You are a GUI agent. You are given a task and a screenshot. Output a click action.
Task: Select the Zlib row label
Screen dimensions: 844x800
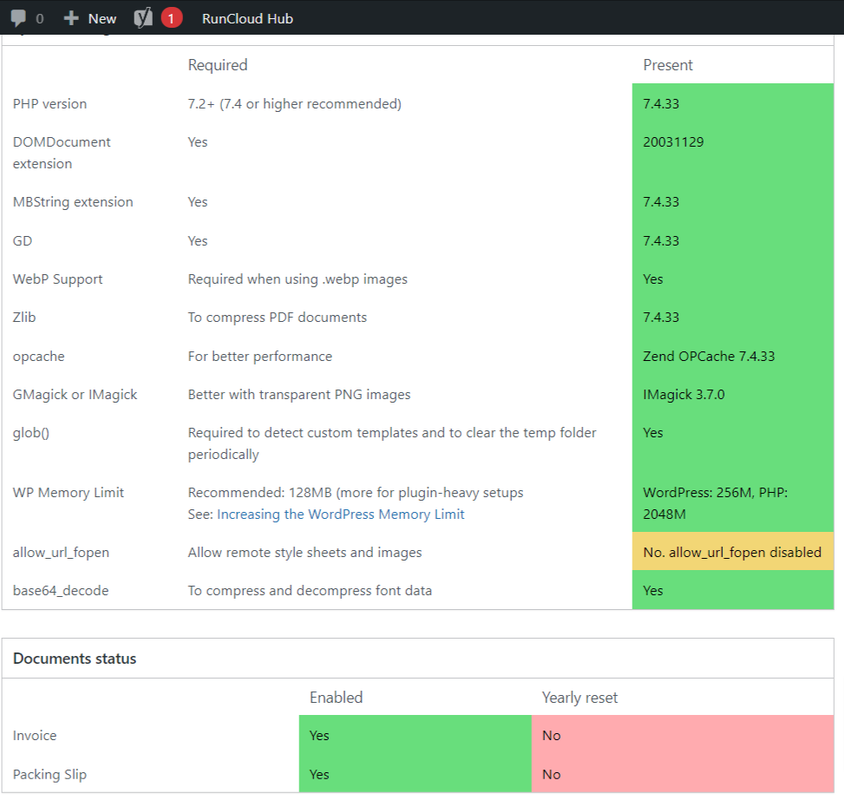(24, 317)
